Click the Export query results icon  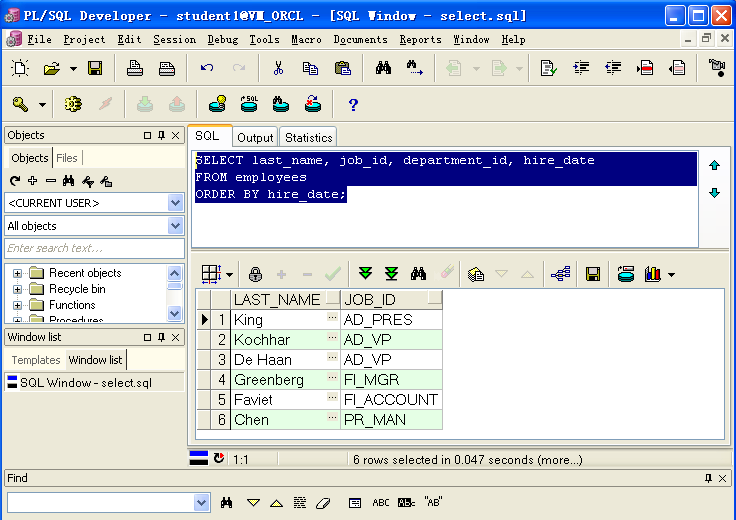476,274
